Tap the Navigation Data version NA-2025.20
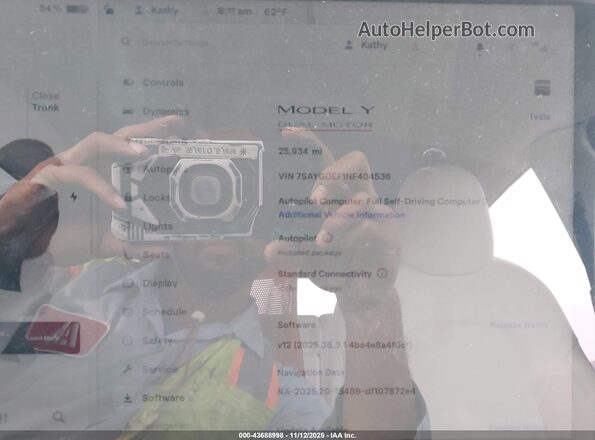Viewport: 595px width, 440px height. [346, 391]
